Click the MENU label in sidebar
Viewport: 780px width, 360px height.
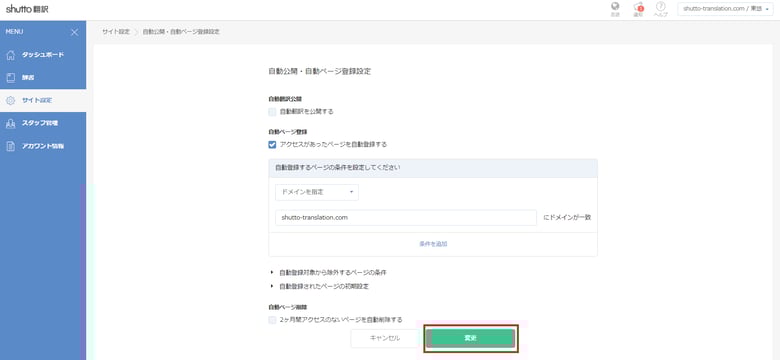pyautogui.click(x=14, y=32)
